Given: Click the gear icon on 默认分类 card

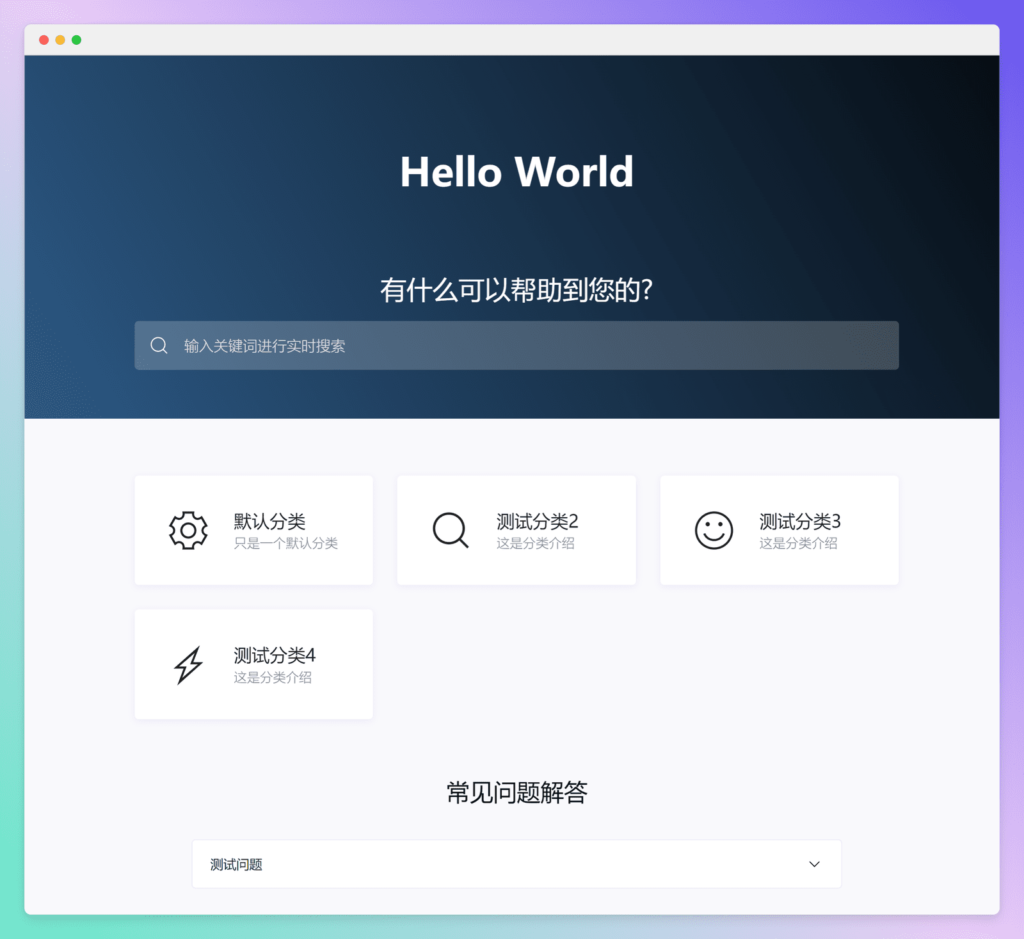Looking at the screenshot, I should 188,530.
